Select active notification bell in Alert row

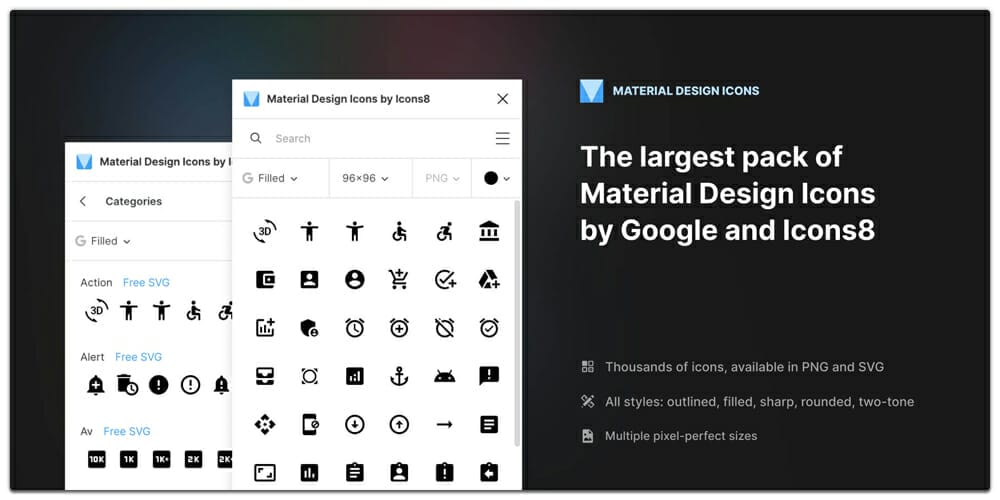pyautogui.click(x=96, y=385)
